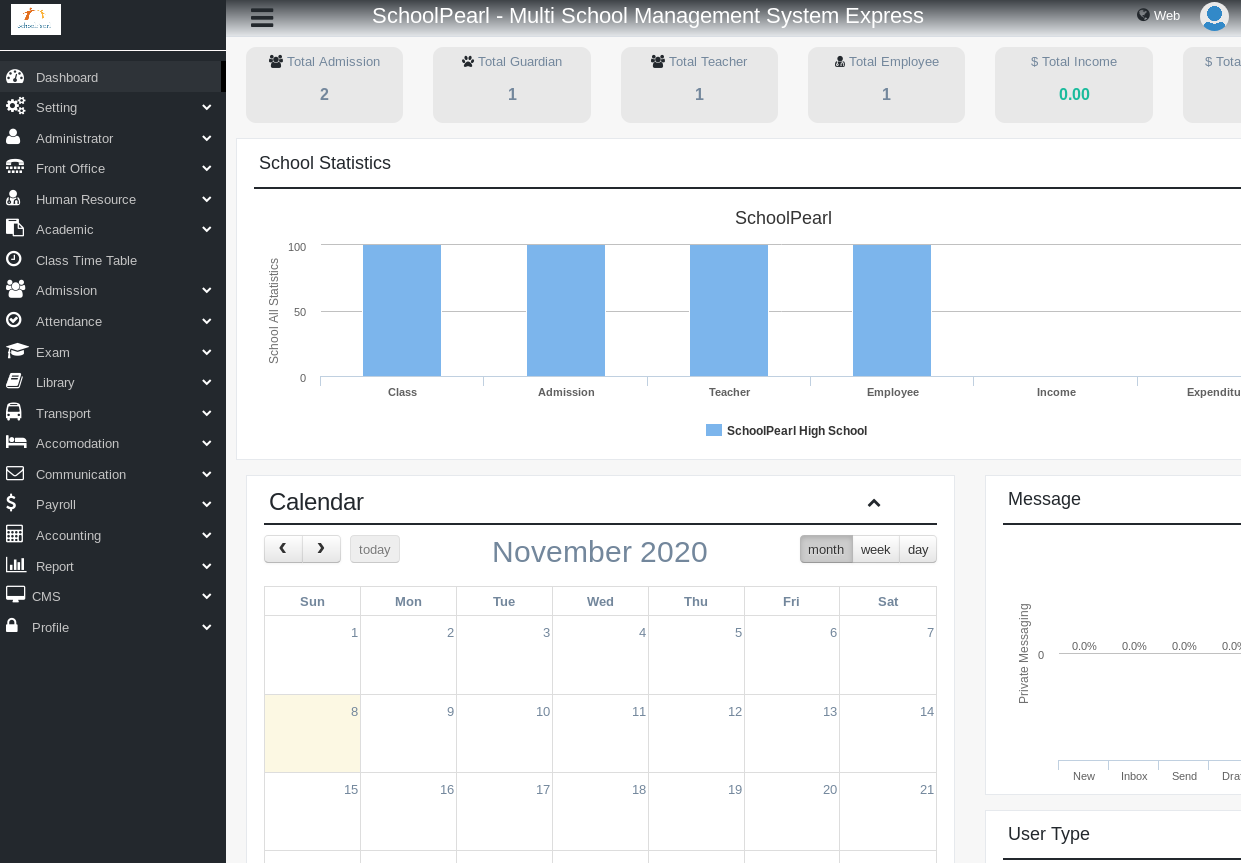Expand the Setting menu arrow
Viewport: 1241px width, 863px height.
(x=206, y=107)
